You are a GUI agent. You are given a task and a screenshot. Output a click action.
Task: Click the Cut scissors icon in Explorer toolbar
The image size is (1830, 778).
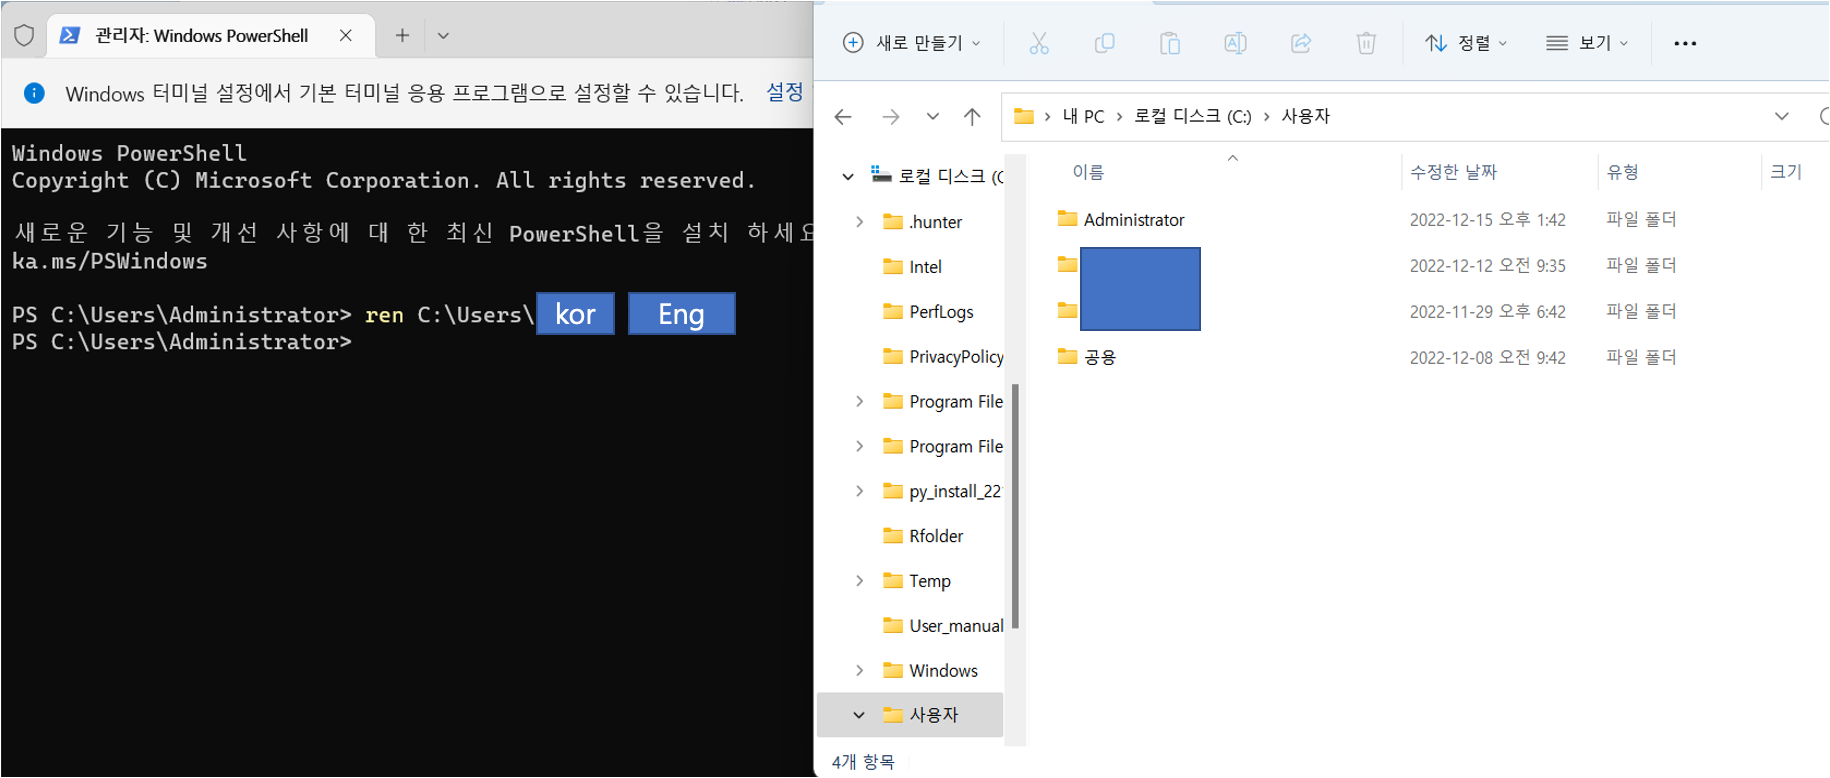click(1039, 43)
